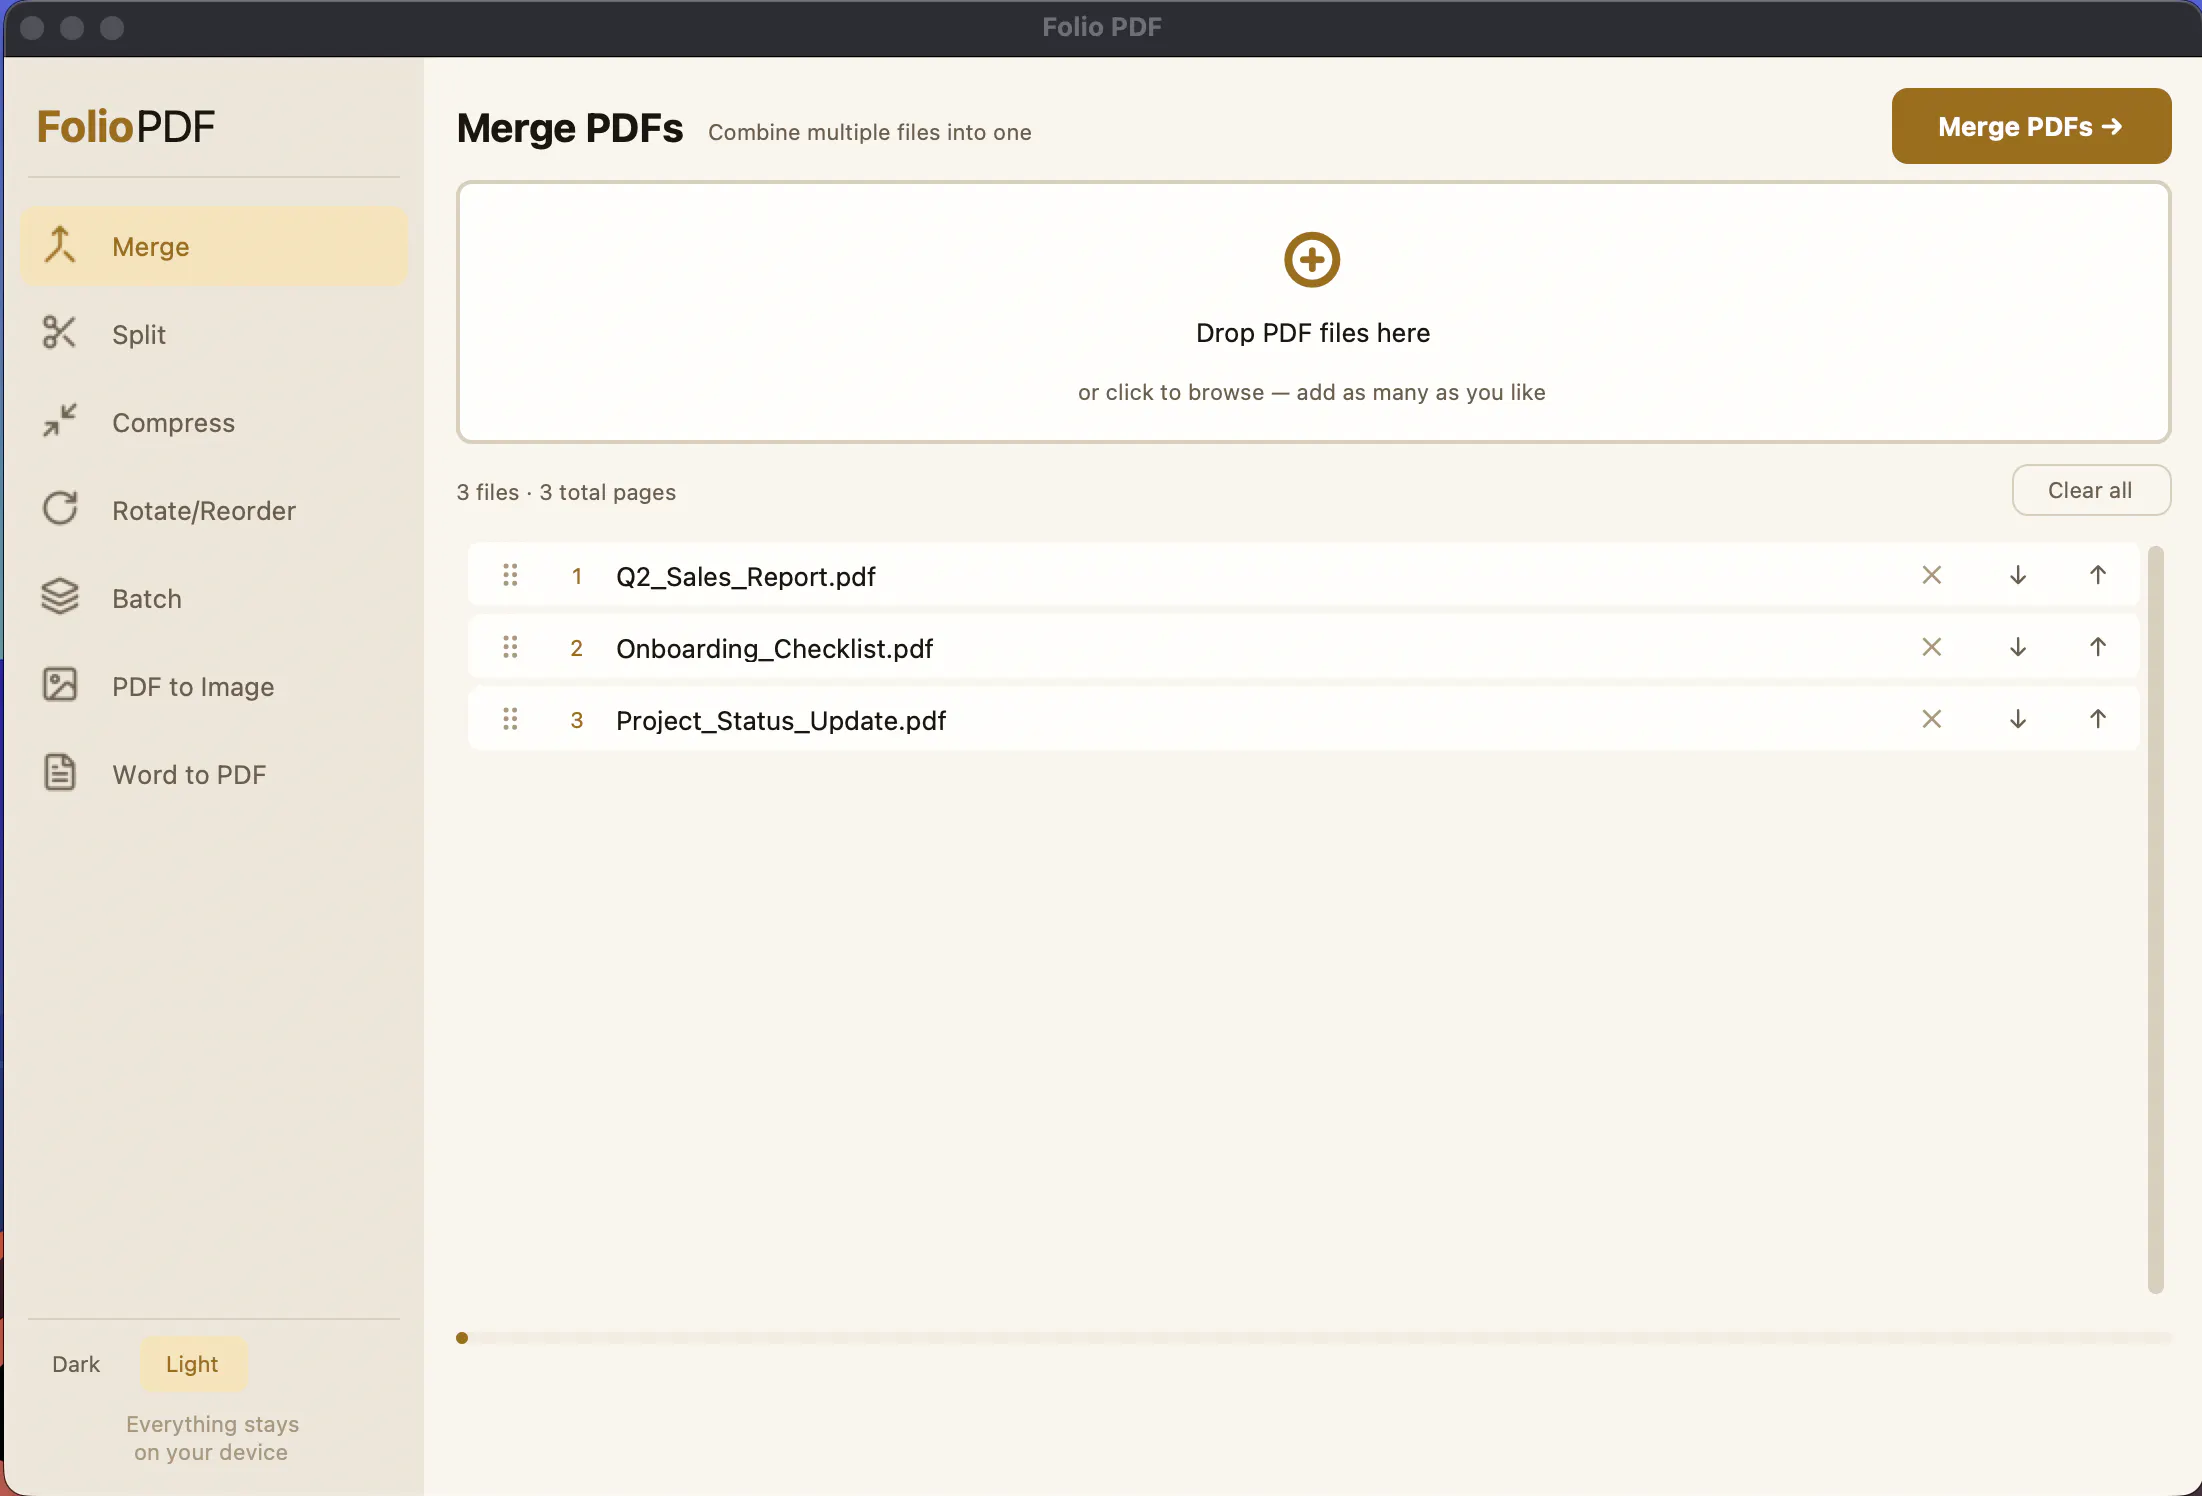Click the progress bar at the bottom
The width and height of the screenshot is (2202, 1496).
(x=1314, y=1338)
